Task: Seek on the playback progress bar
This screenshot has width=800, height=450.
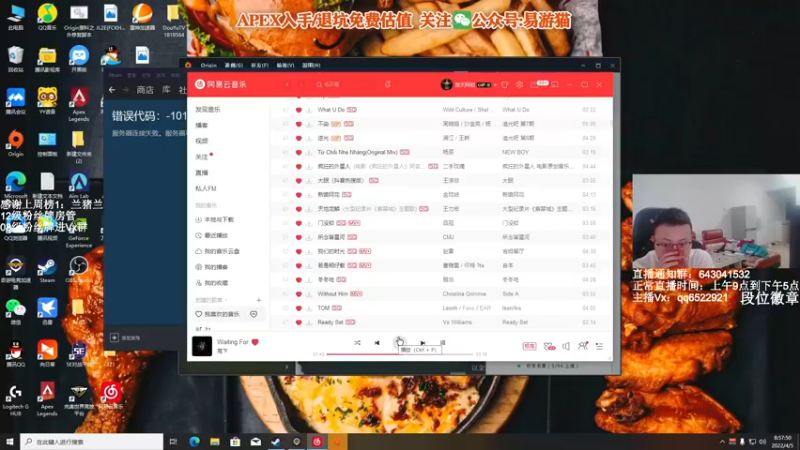Action: coord(400,354)
